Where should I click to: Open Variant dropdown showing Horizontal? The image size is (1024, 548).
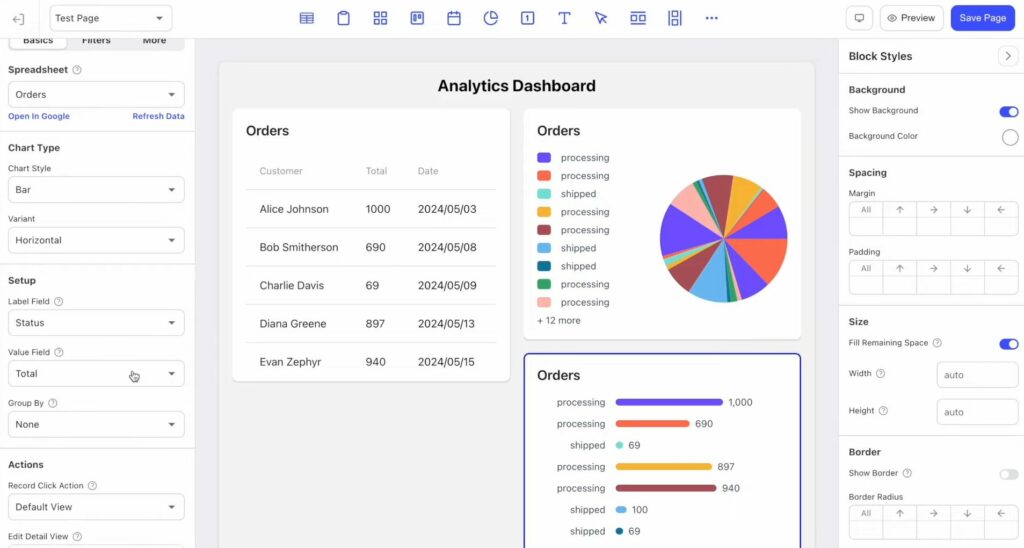pos(96,240)
